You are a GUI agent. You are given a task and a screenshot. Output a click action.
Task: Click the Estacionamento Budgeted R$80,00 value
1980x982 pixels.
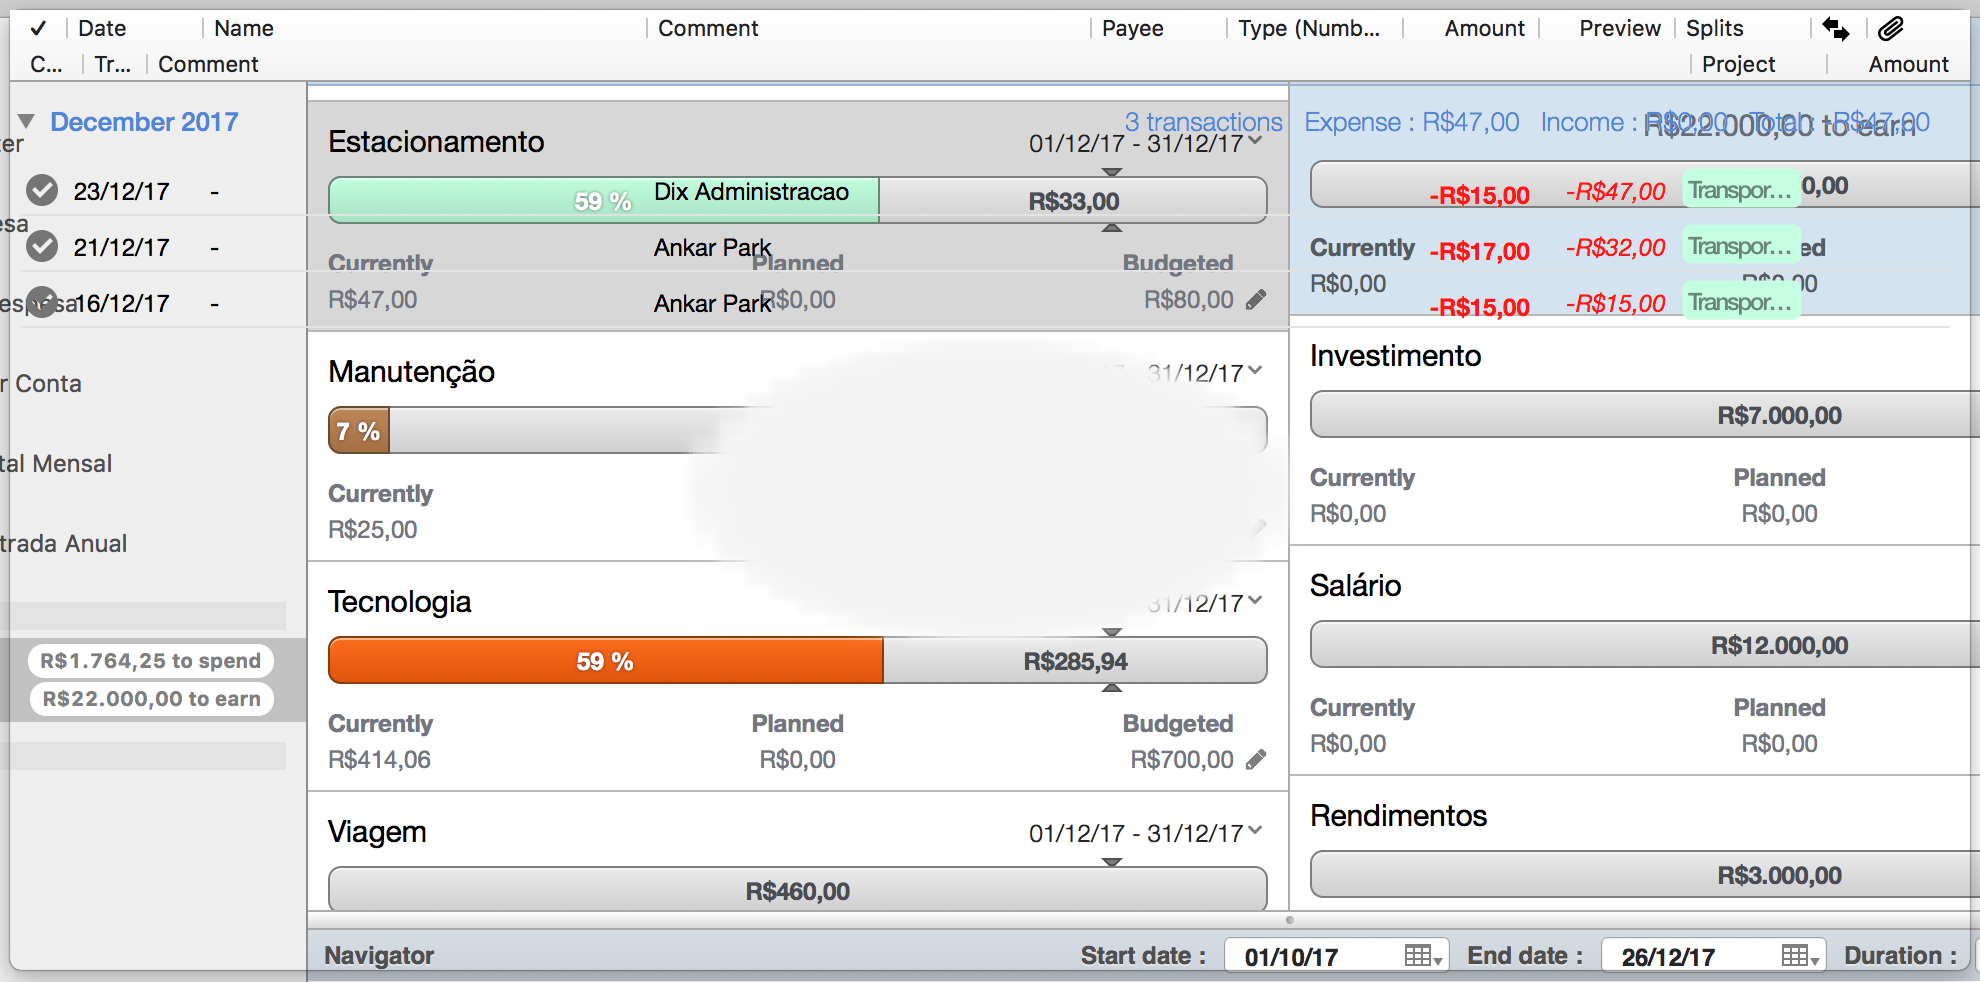tap(1189, 299)
